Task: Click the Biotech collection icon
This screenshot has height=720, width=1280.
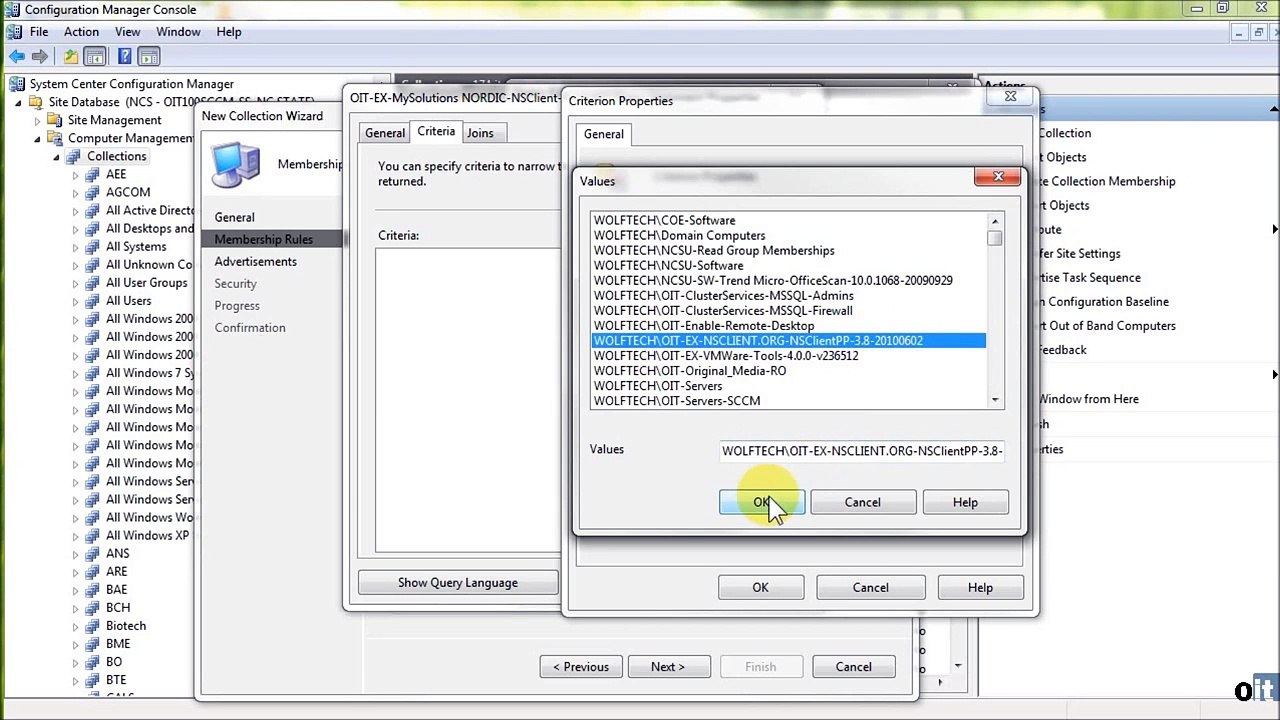Action: [93, 625]
